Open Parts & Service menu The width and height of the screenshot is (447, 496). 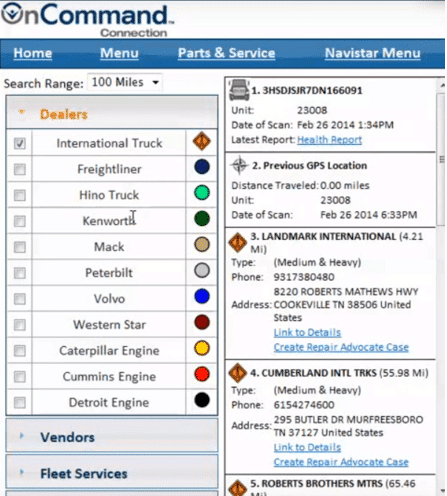pyautogui.click(x=227, y=53)
